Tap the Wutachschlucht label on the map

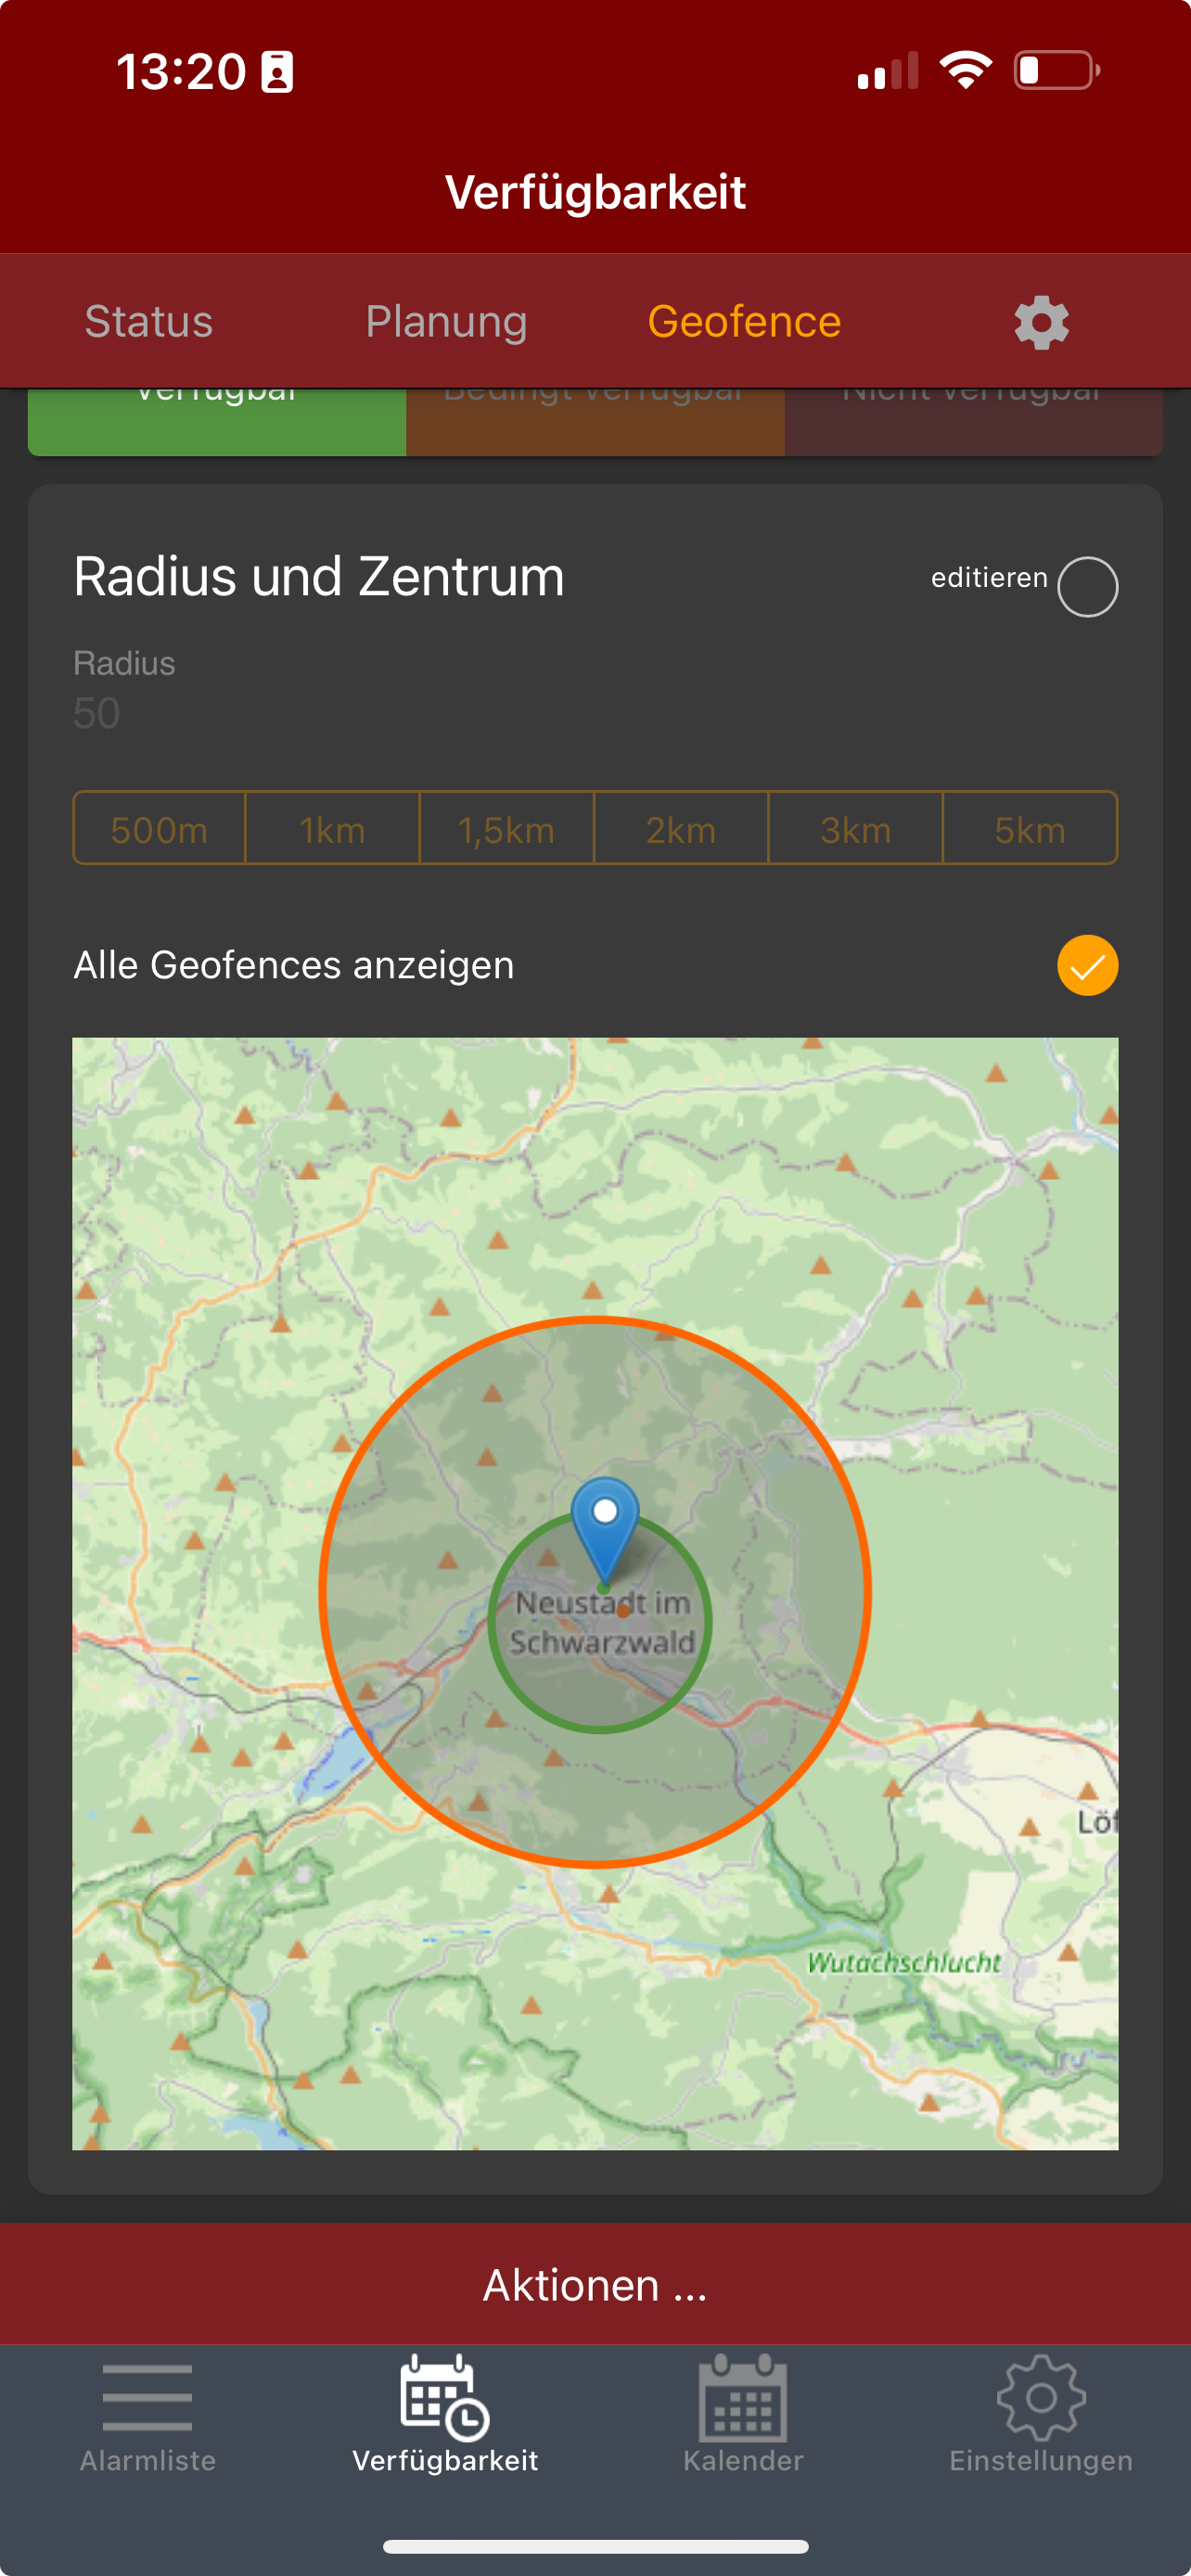[x=903, y=1963]
